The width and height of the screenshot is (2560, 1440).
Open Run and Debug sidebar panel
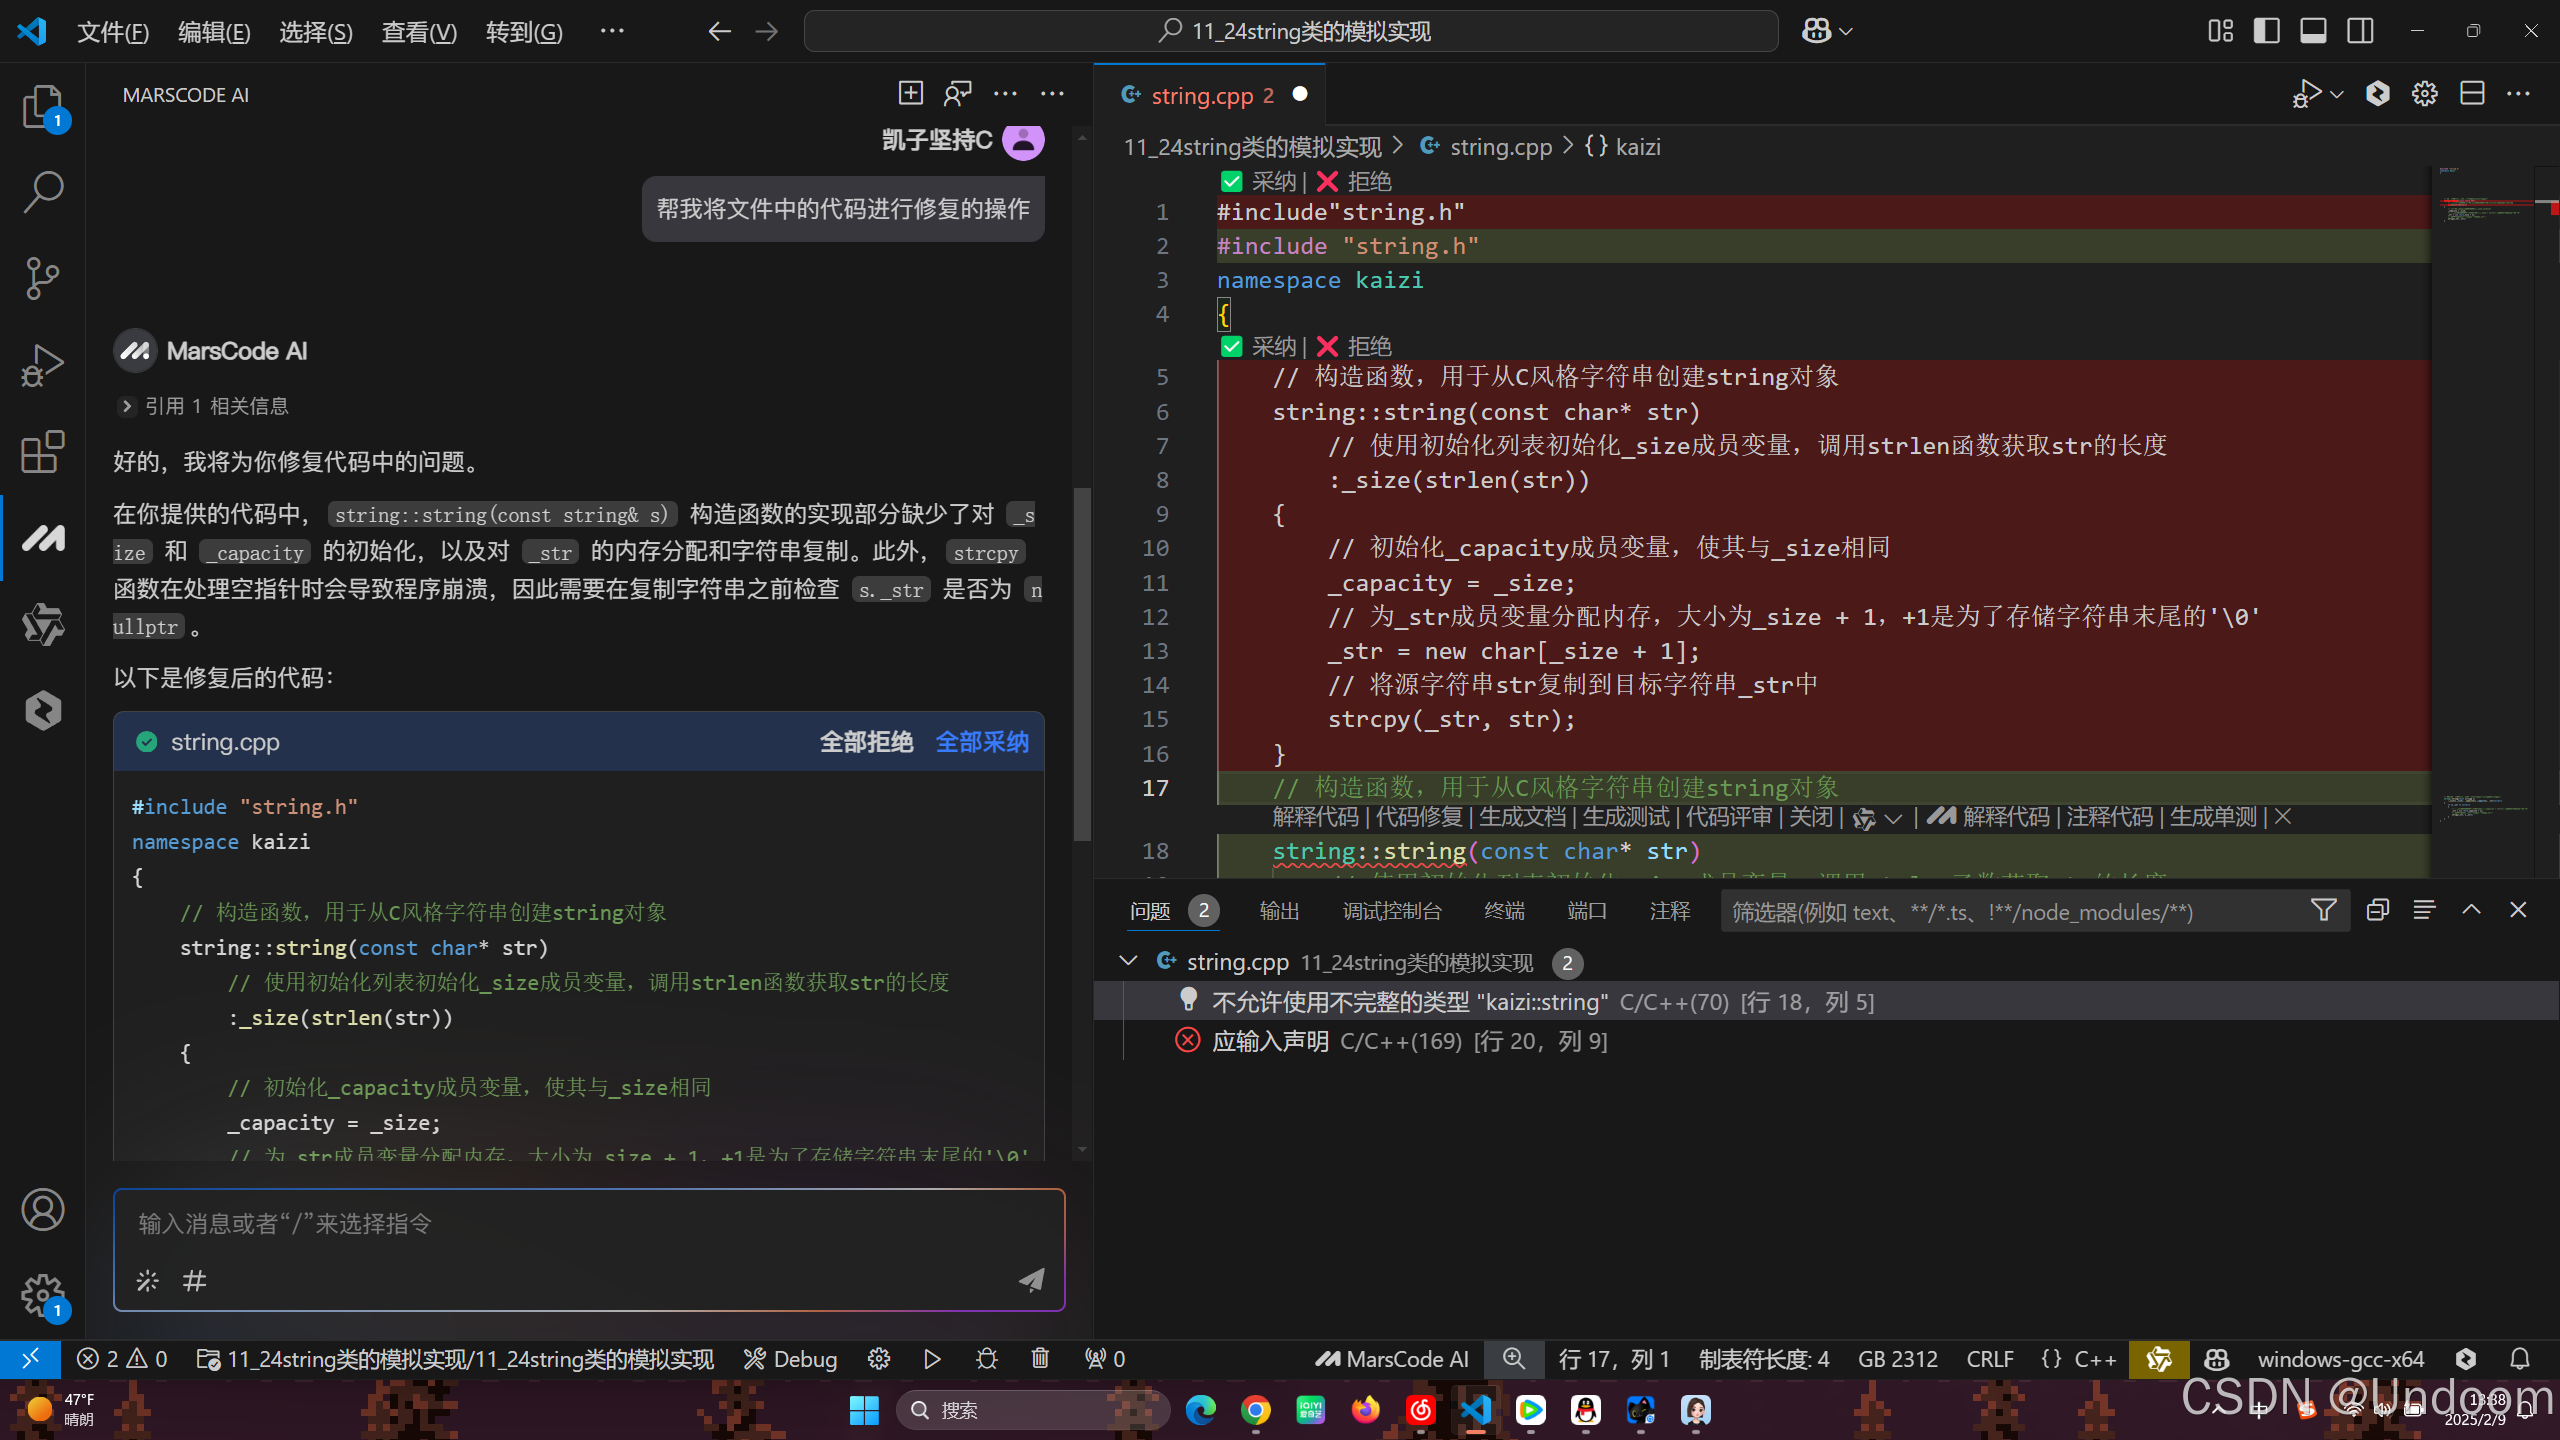click(x=42, y=365)
